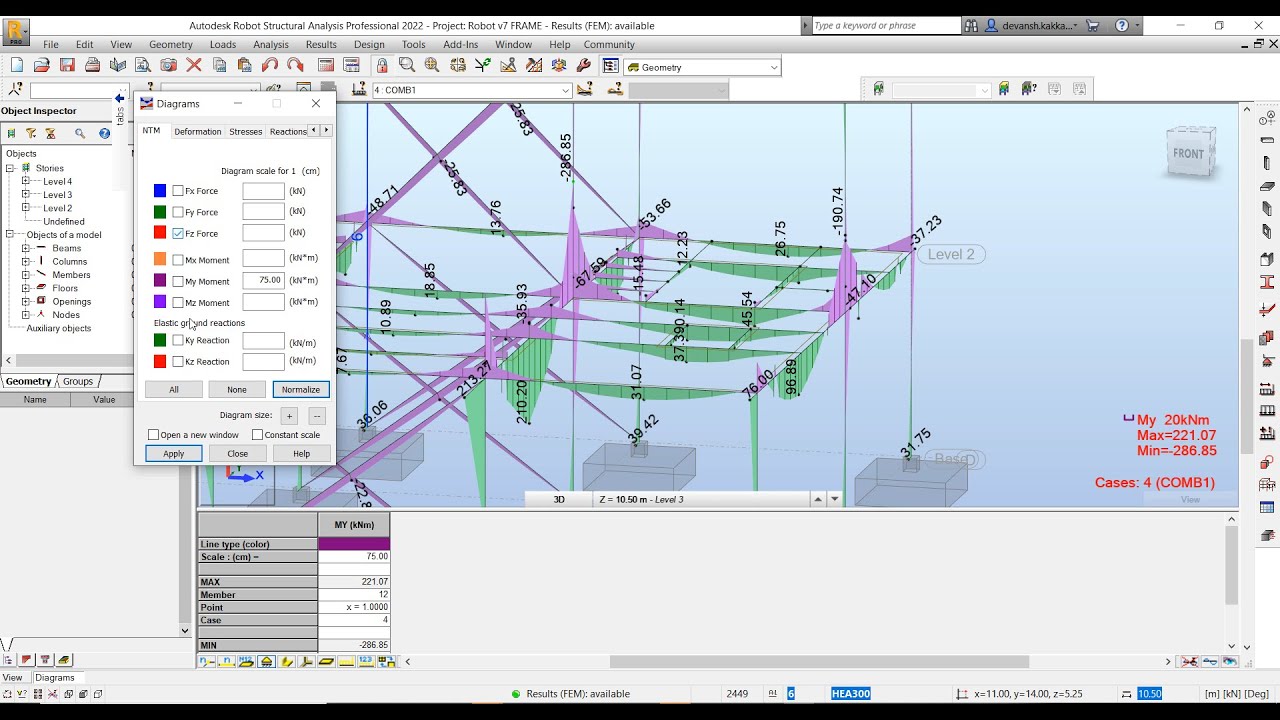The width and height of the screenshot is (1280, 720).
Task: Click the Help button in Diagrams dialog
Action: (301, 453)
